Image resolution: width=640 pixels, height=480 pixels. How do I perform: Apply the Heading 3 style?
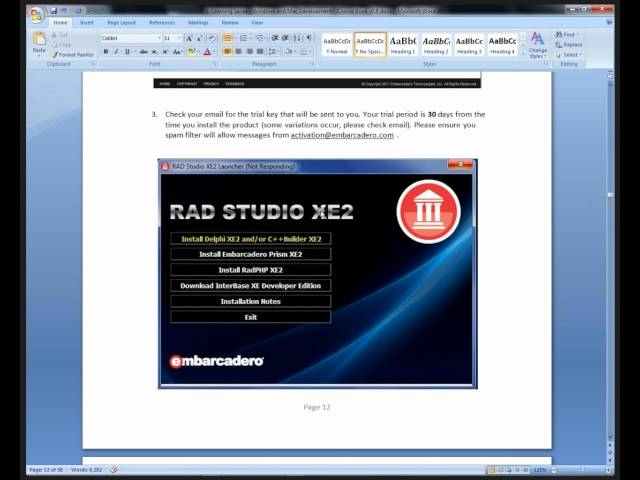click(469, 45)
